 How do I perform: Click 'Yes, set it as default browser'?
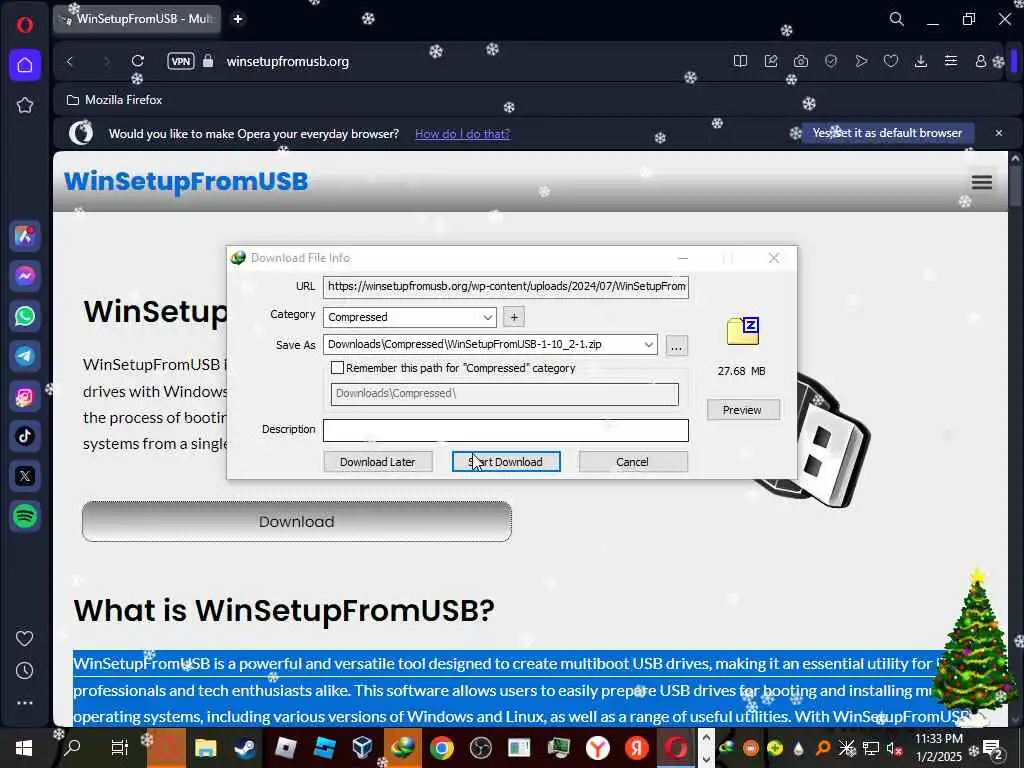[x=887, y=133]
